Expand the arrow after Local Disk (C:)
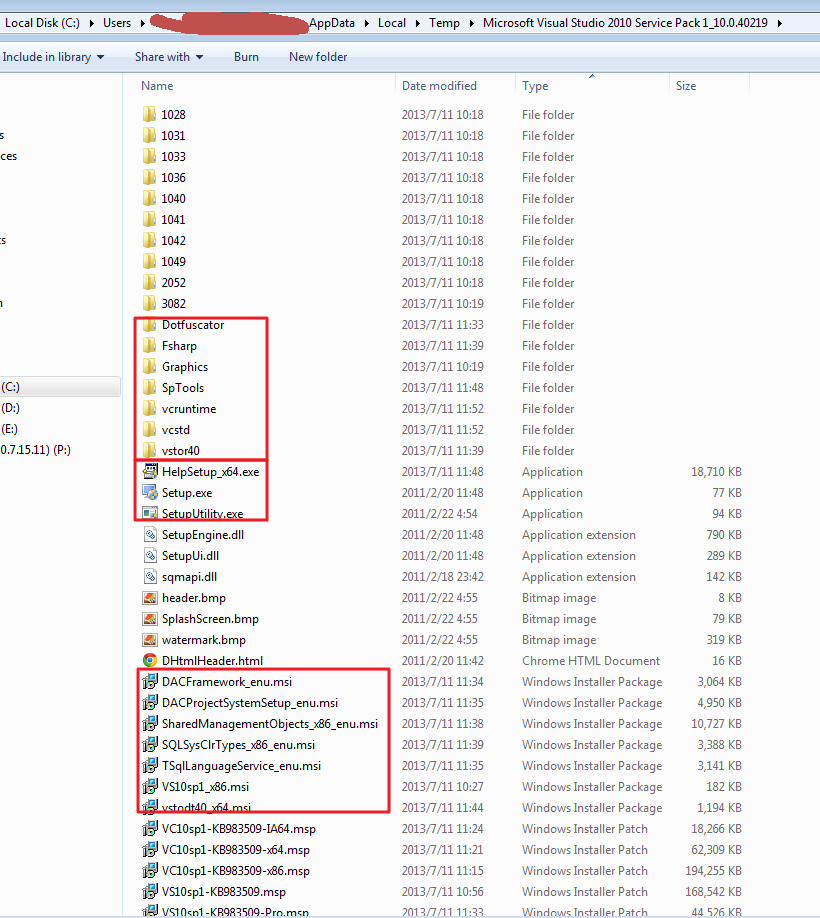The image size is (820, 918). pos(92,23)
